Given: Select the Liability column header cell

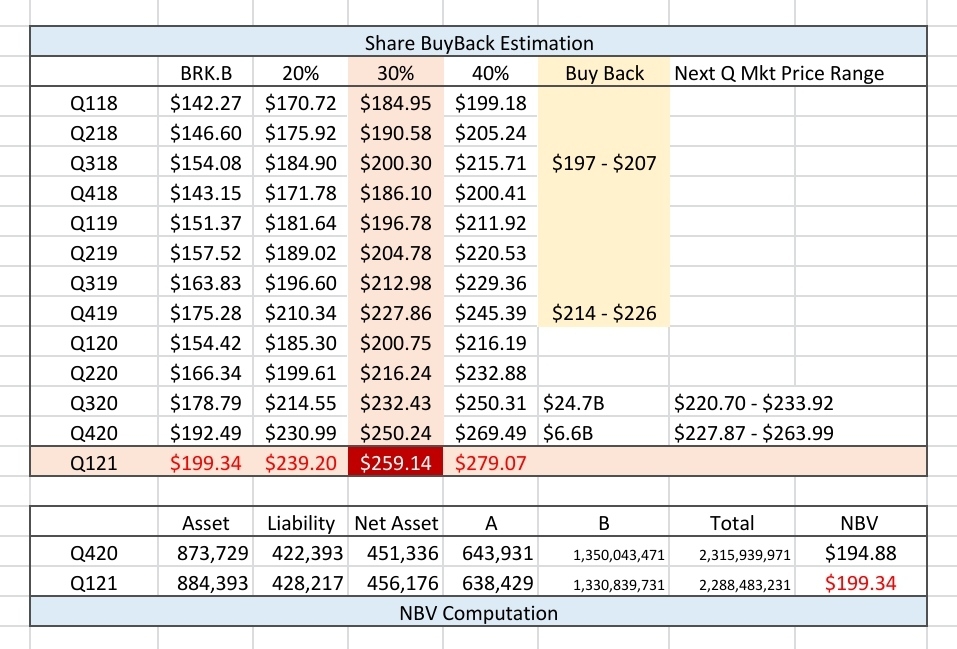Looking at the screenshot, I should tap(301, 522).
